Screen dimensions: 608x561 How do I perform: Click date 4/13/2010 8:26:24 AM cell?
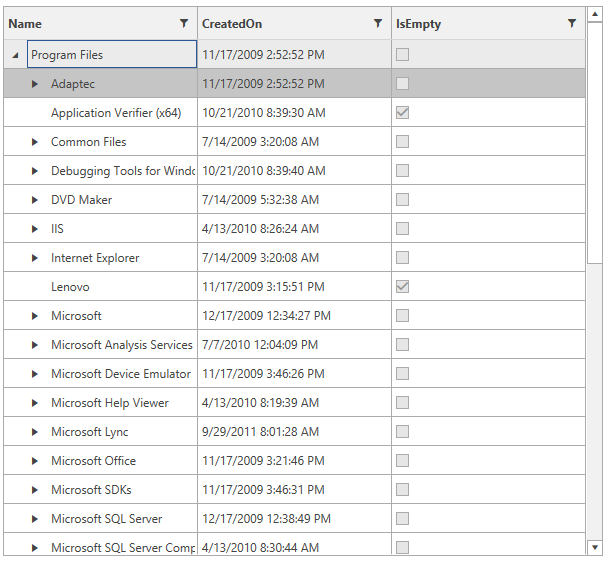pos(294,229)
